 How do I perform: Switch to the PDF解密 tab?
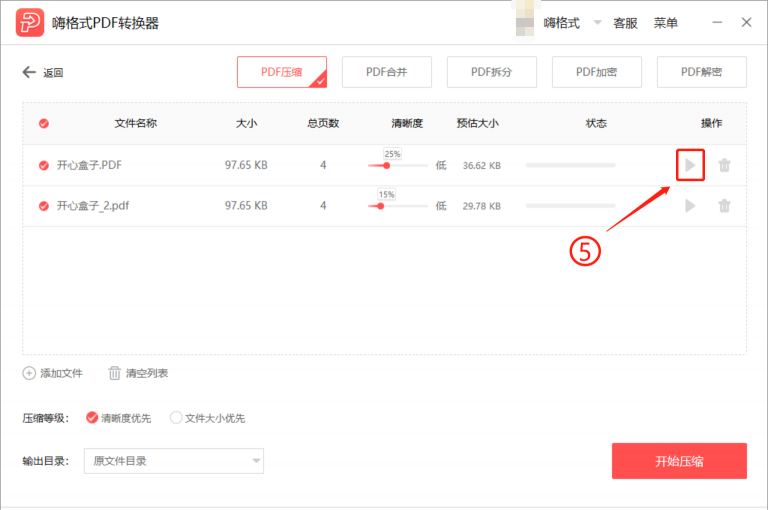click(x=701, y=72)
